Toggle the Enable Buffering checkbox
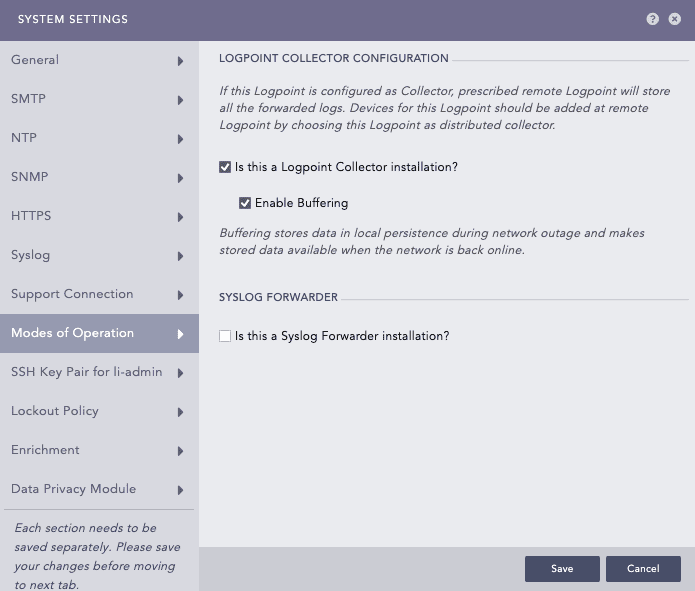This screenshot has height=591, width=695. (x=245, y=203)
